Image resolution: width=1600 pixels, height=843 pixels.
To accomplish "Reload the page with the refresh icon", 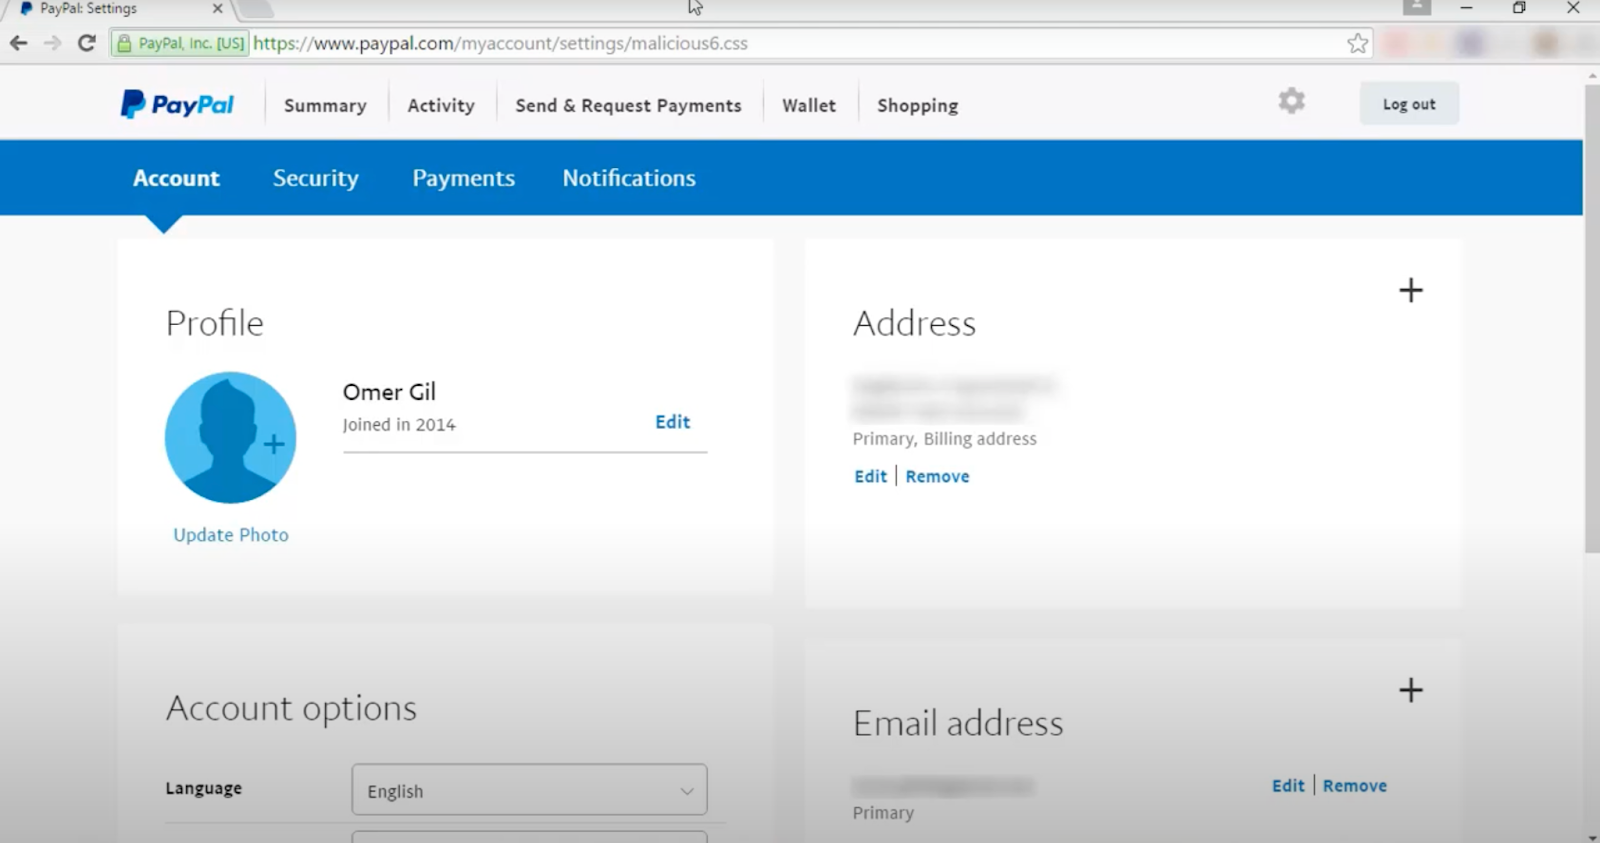I will pos(86,43).
